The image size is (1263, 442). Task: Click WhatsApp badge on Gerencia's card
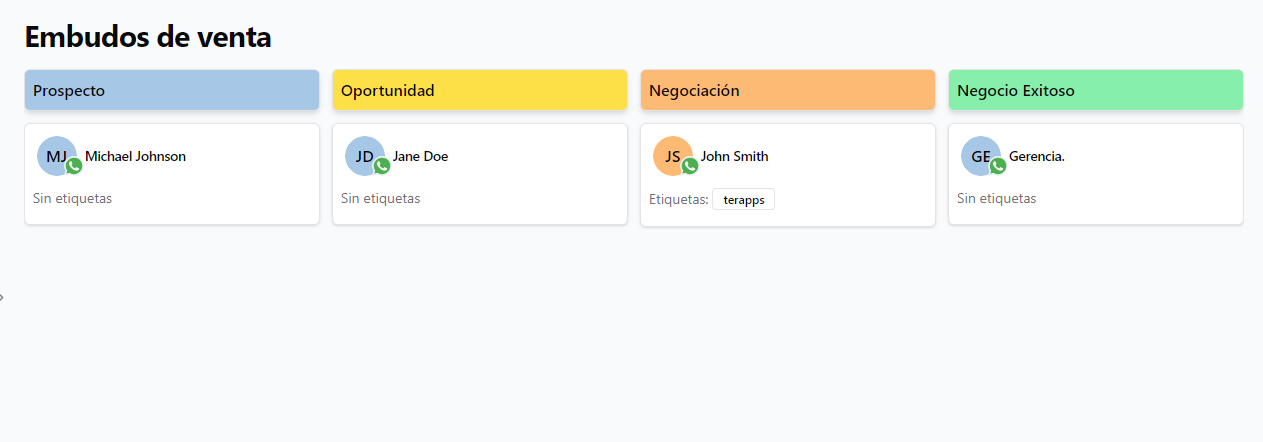coord(998,166)
